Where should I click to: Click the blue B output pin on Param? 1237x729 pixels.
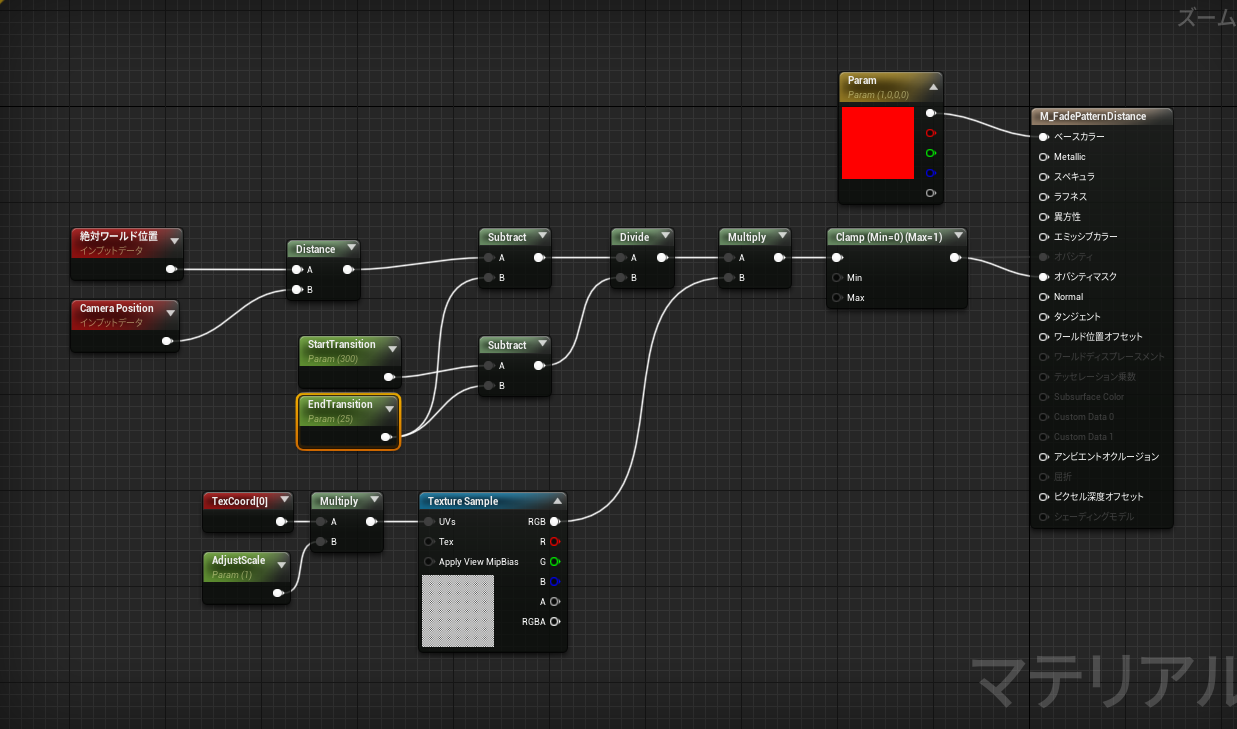coord(930,173)
